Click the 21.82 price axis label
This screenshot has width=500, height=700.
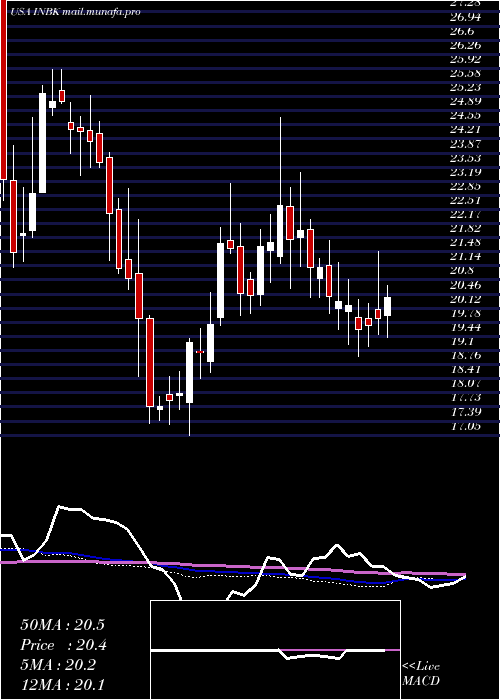coord(465,229)
